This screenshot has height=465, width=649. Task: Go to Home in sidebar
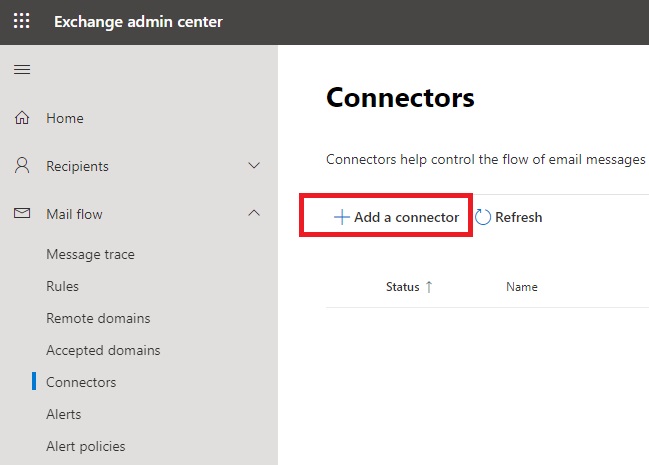[65, 118]
